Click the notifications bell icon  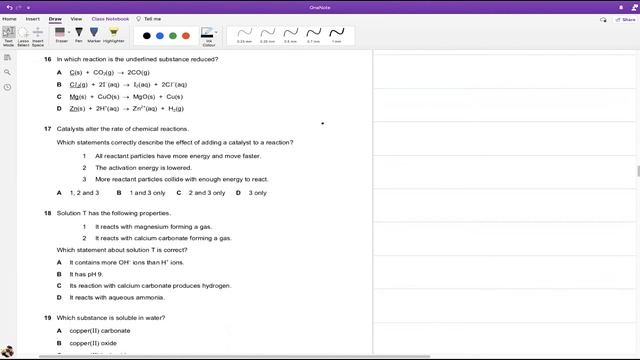pyautogui.click(x=621, y=7)
